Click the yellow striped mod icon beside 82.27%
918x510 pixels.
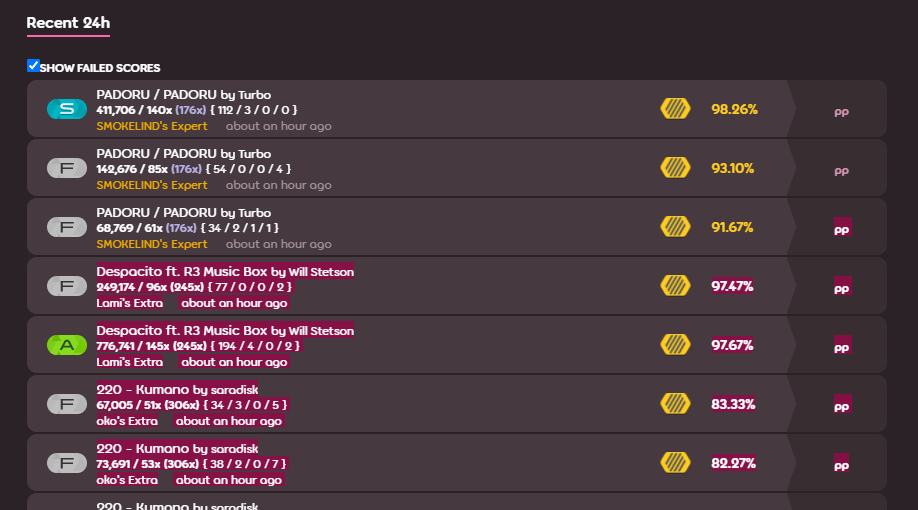[x=675, y=463]
